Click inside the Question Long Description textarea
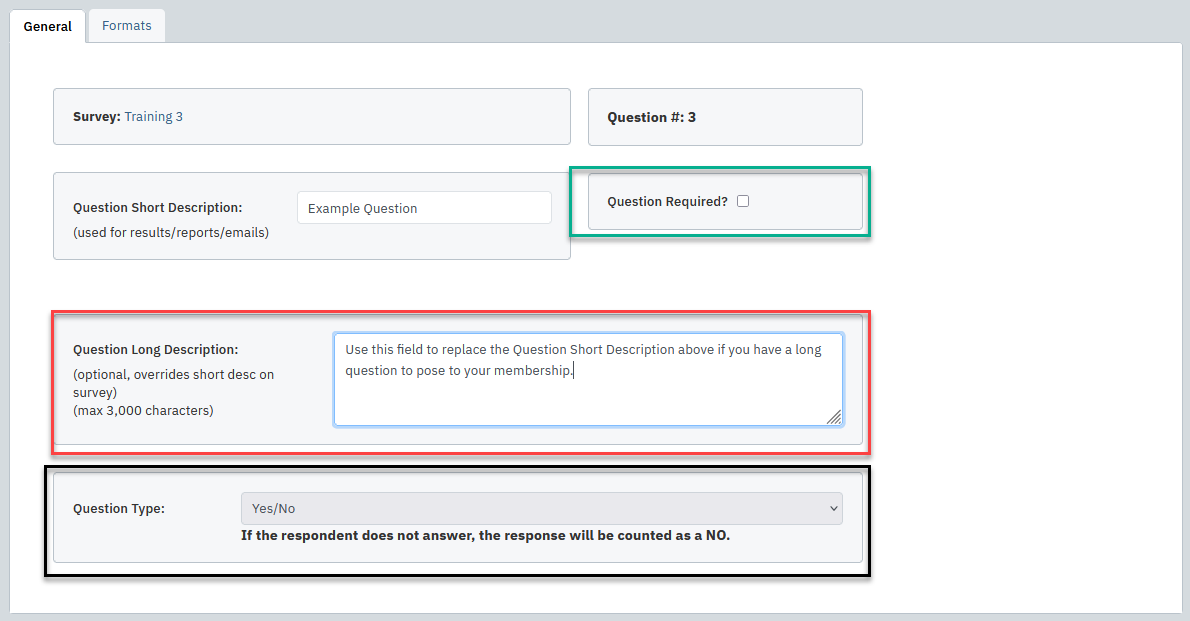The height and width of the screenshot is (621, 1190). (587, 395)
